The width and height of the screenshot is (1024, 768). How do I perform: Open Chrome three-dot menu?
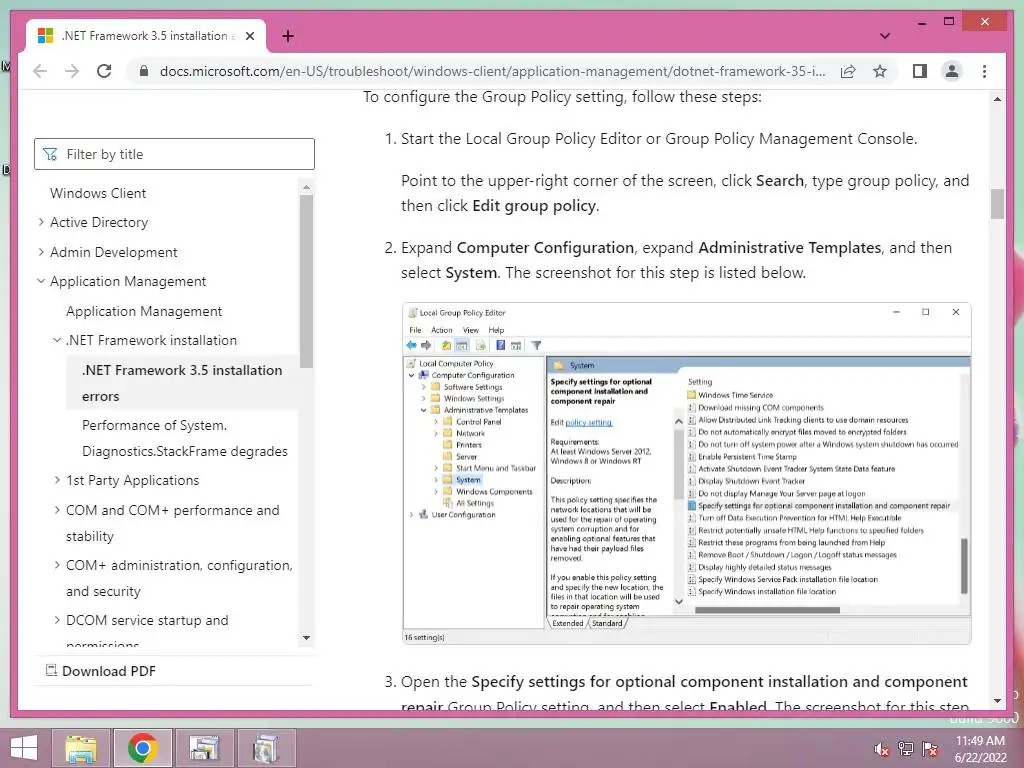click(984, 71)
